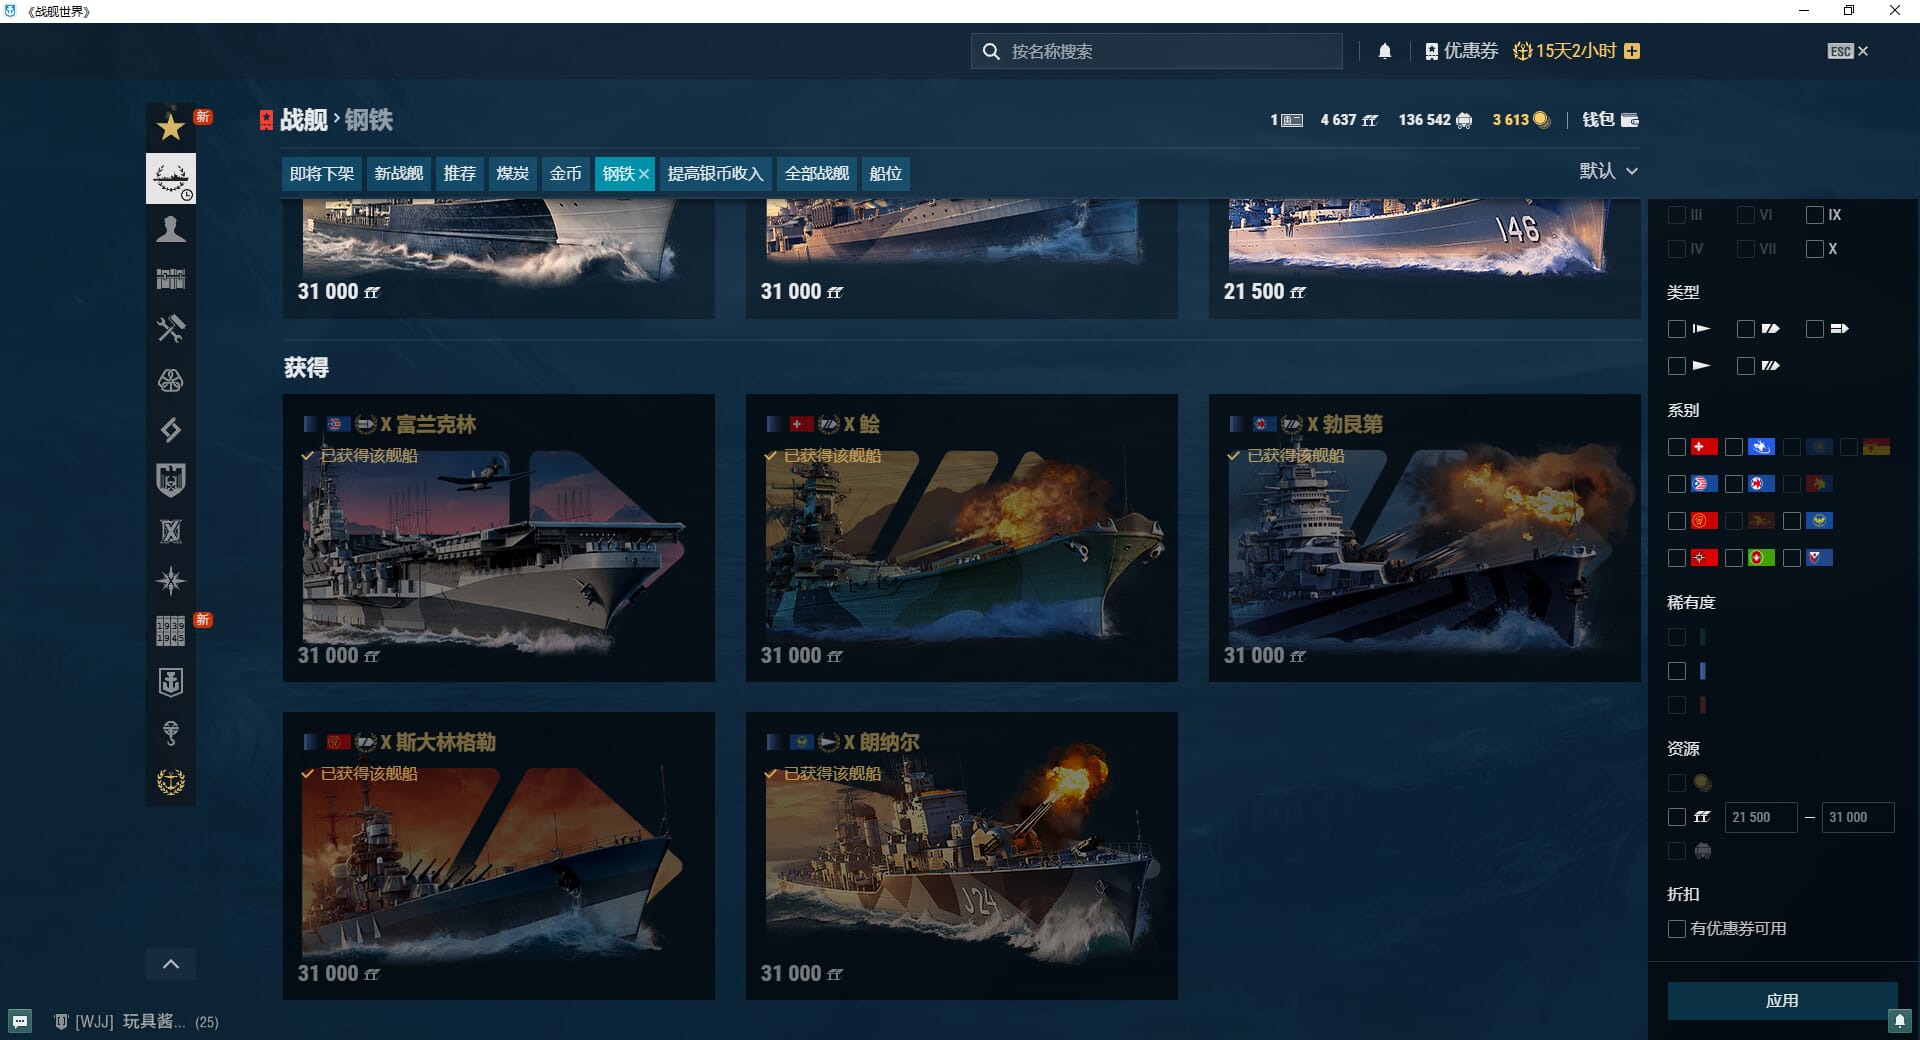Tick the 有优惠券可用 discount checkbox

click(1677, 929)
